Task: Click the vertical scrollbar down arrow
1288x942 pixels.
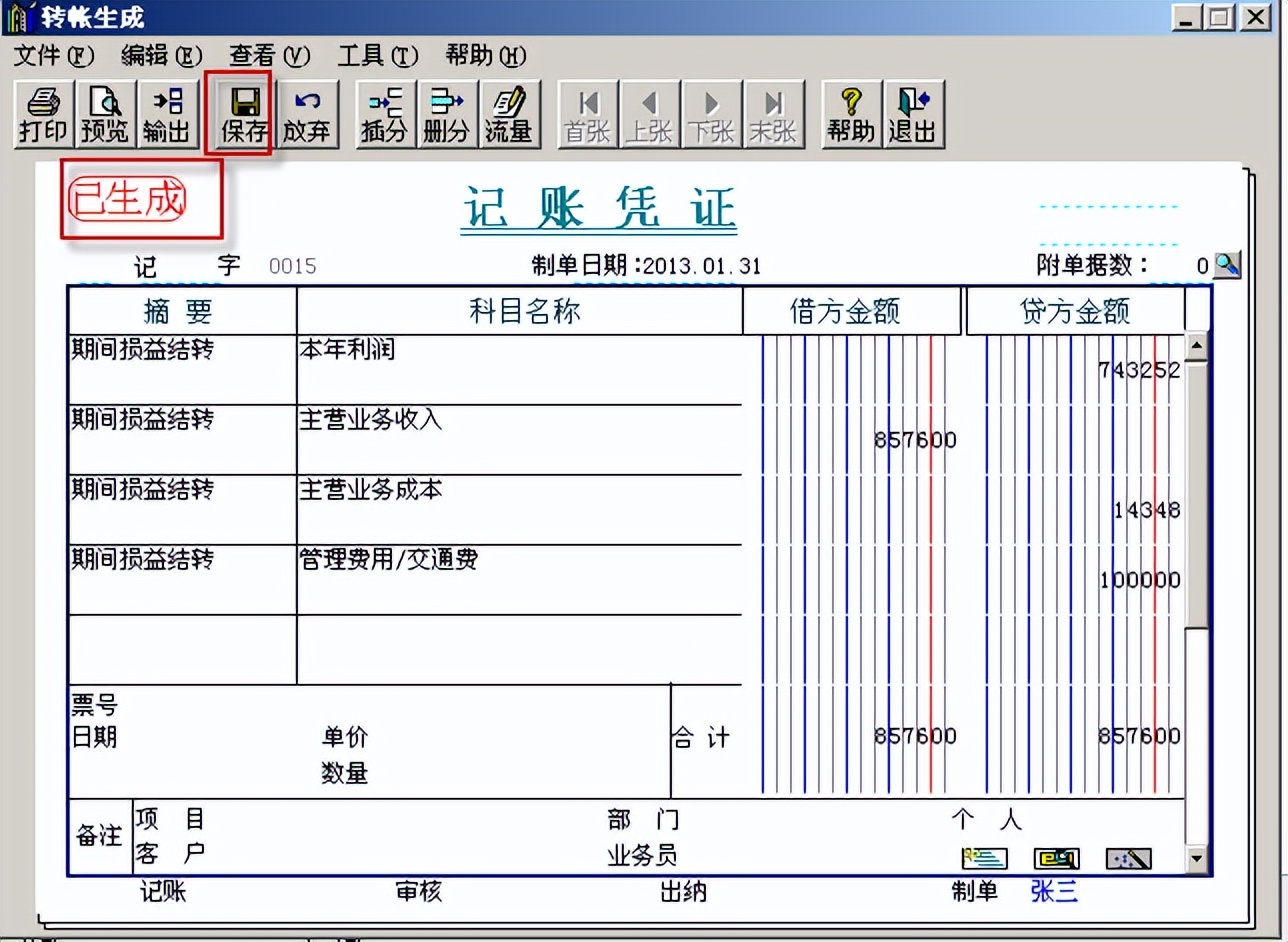Action: pos(1196,857)
